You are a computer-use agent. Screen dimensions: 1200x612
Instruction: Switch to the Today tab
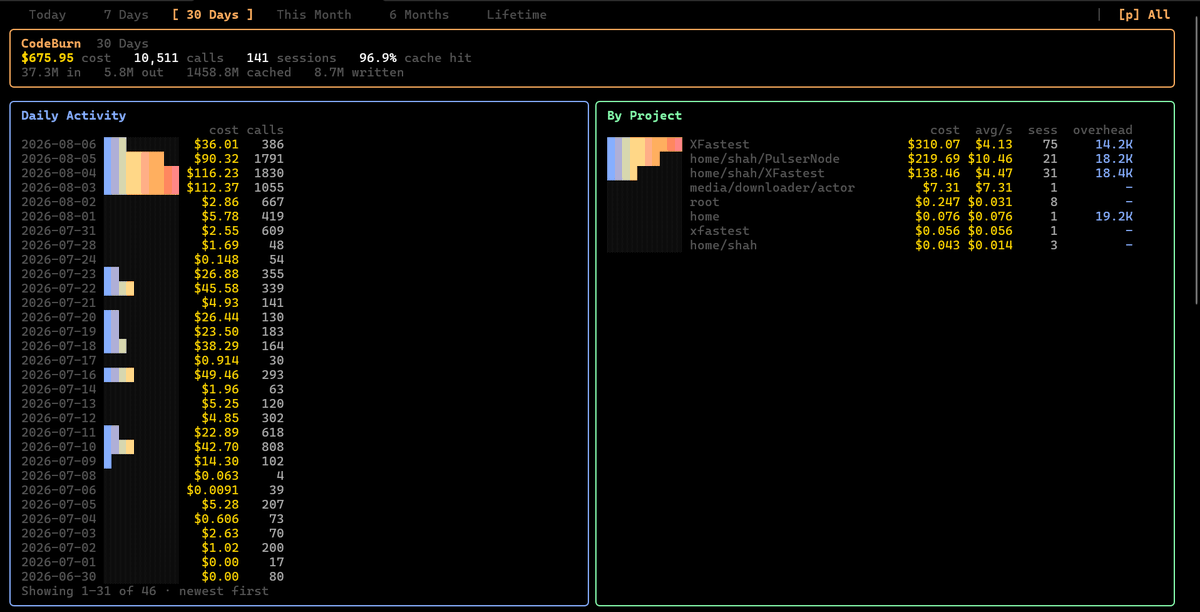pos(47,15)
